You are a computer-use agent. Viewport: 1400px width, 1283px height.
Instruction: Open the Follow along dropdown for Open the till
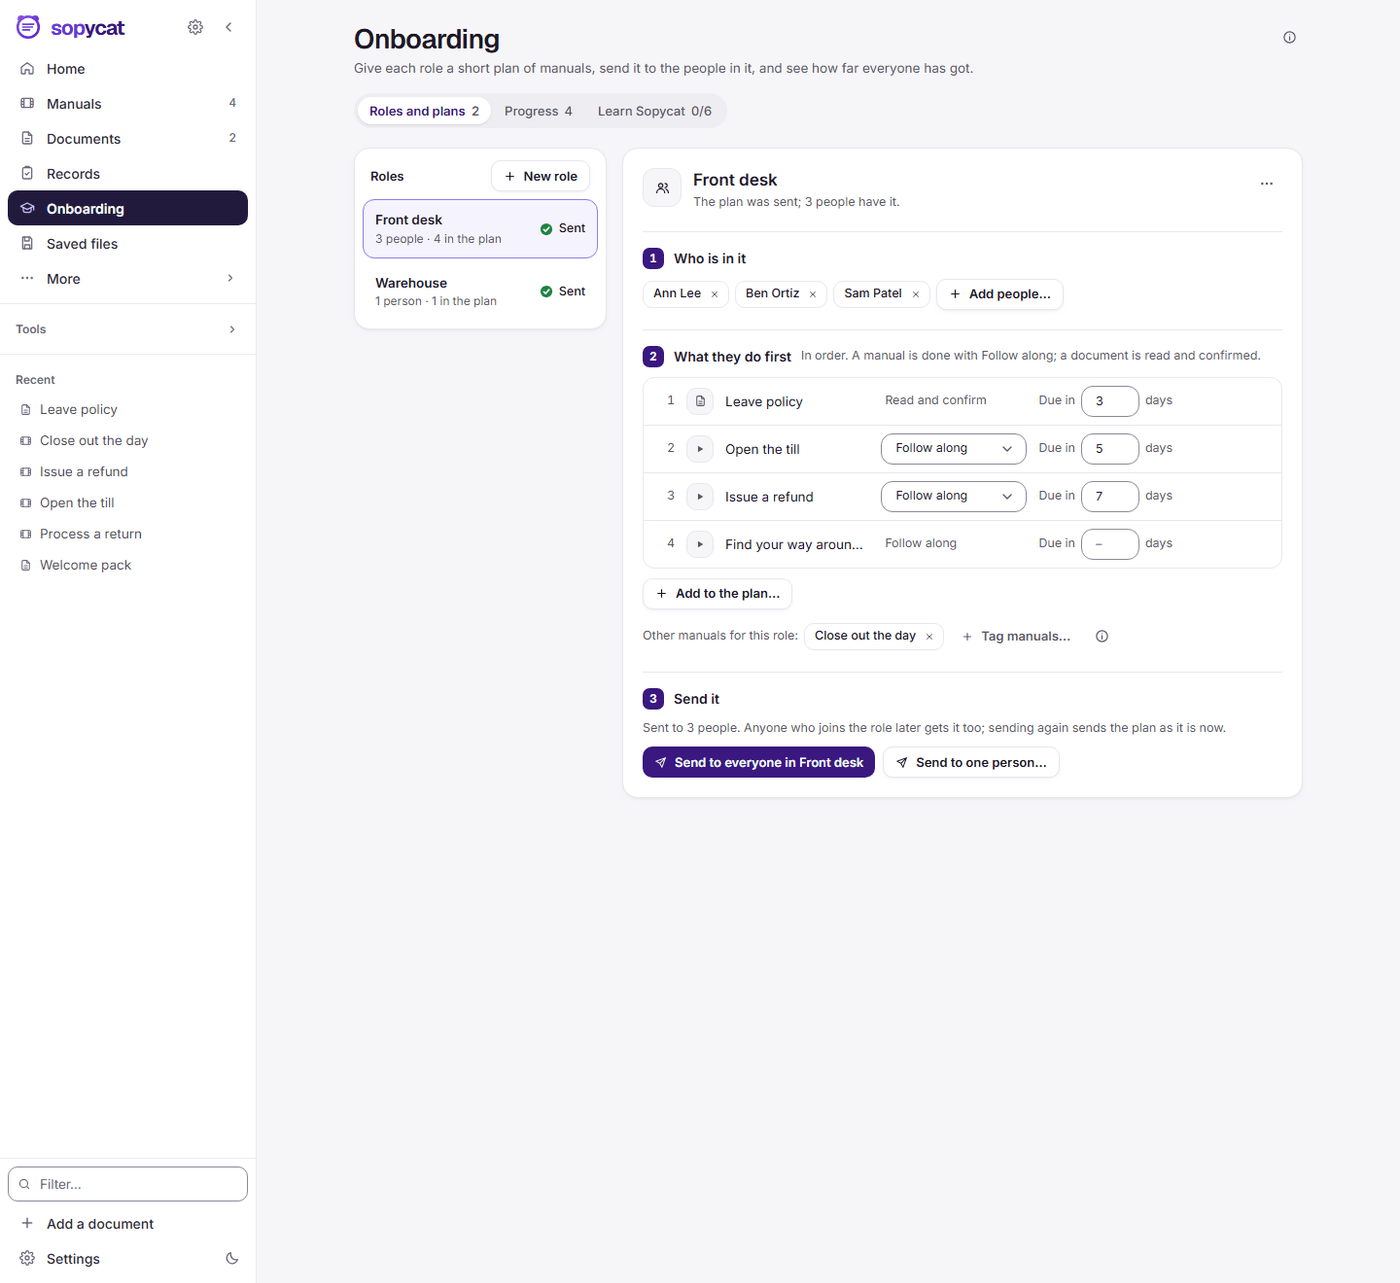[953, 449]
